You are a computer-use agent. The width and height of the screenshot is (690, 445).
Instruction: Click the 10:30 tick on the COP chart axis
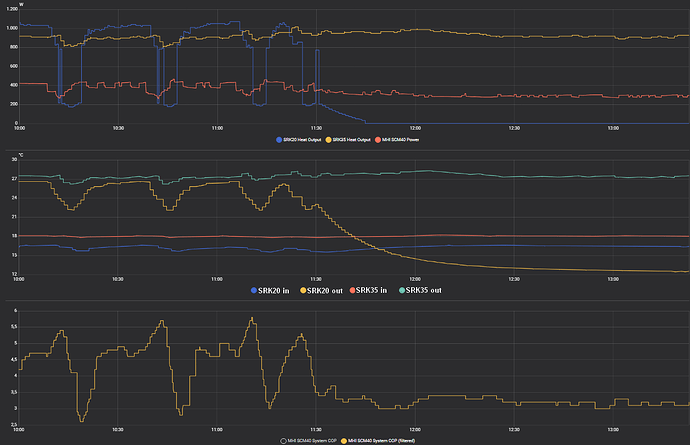(x=118, y=429)
